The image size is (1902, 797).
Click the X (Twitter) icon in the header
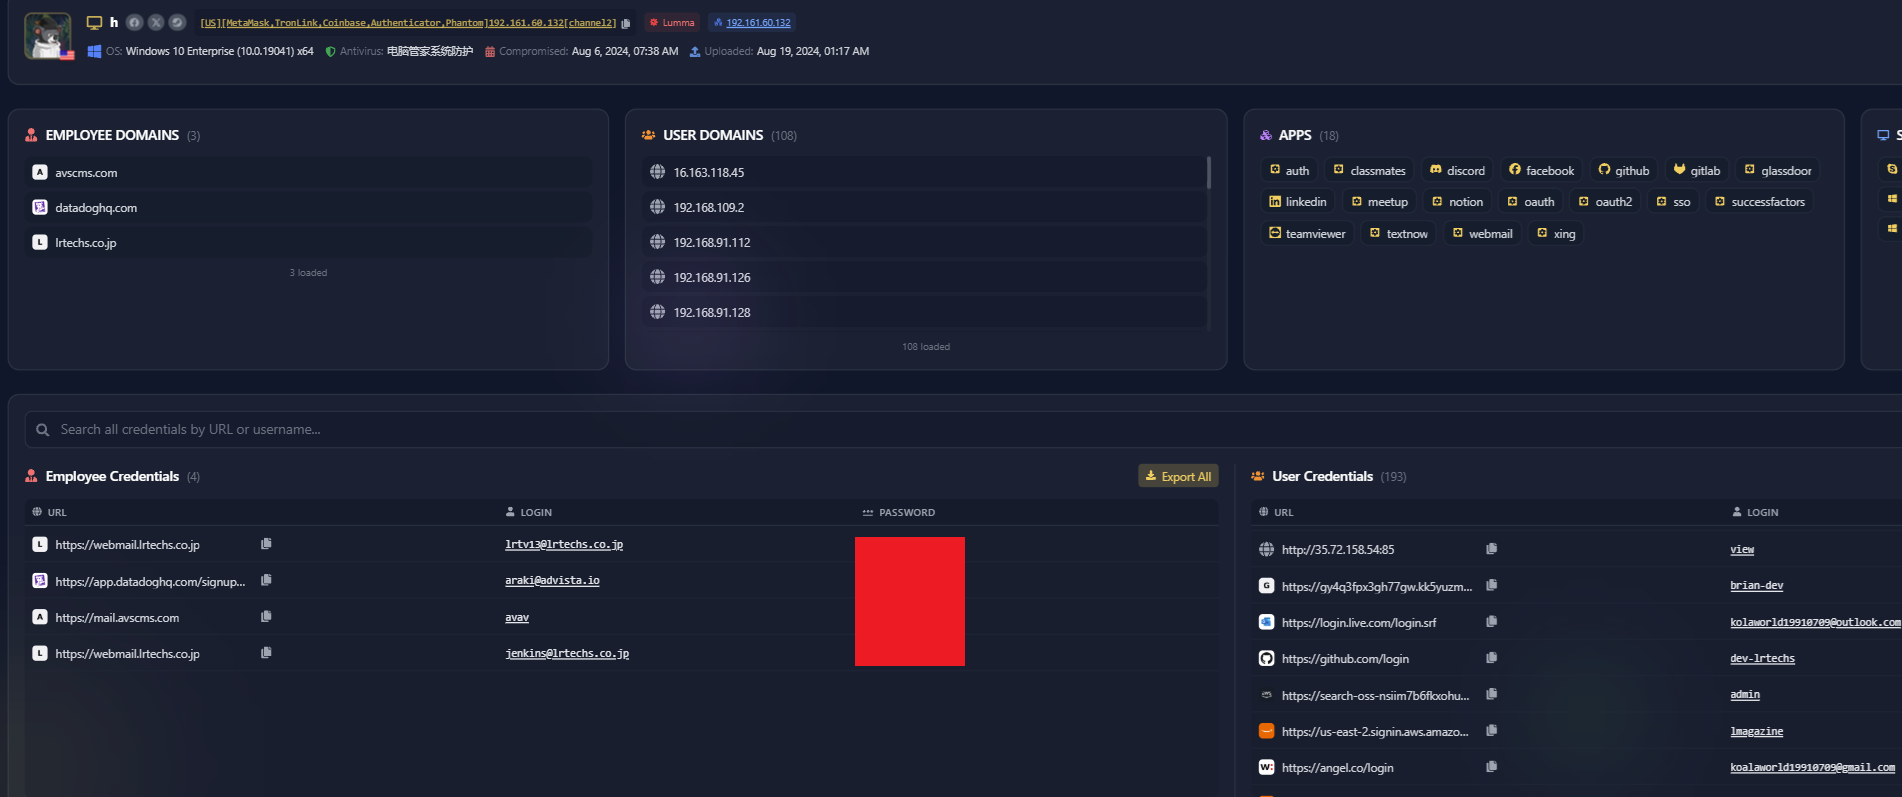[x=156, y=22]
